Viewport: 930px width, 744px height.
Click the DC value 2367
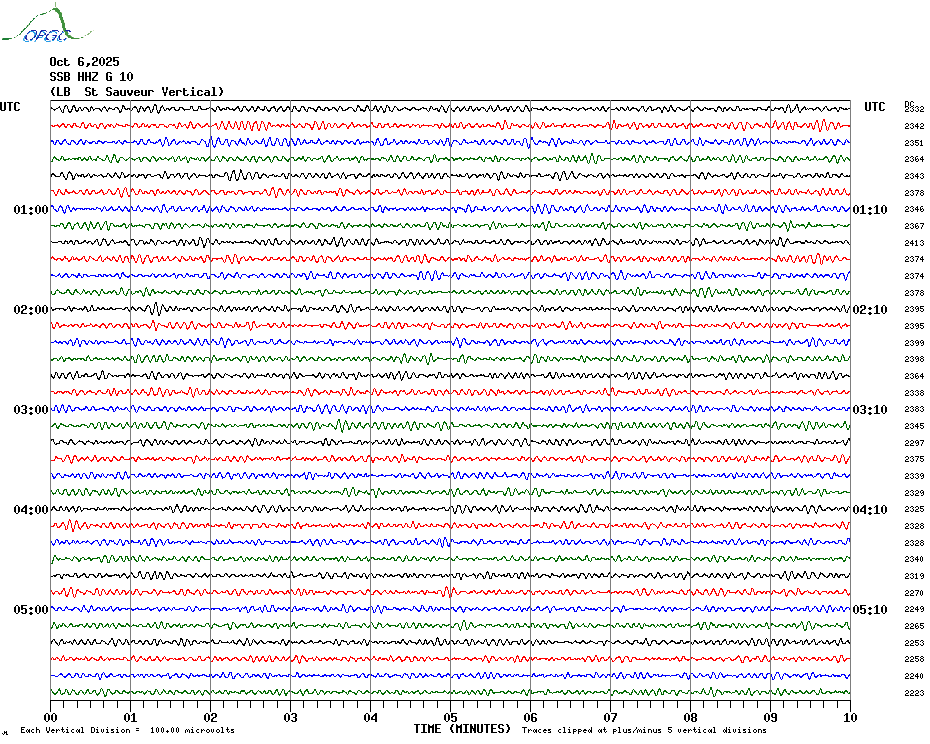pos(914,226)
